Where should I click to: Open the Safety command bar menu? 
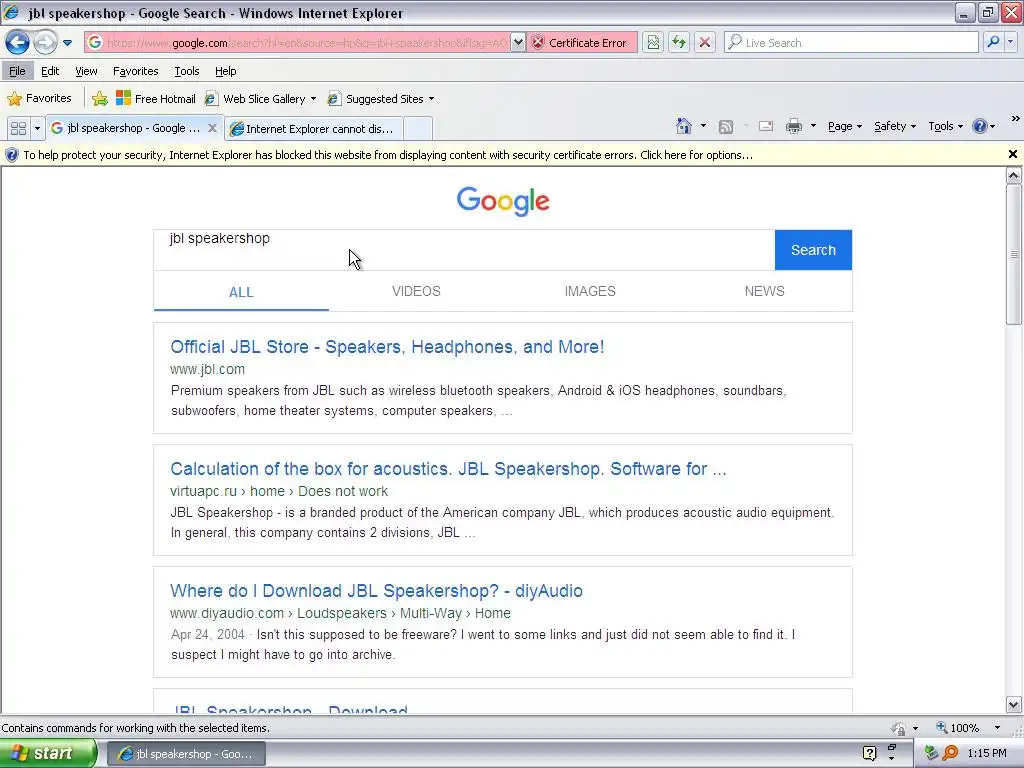click(895, 126)
